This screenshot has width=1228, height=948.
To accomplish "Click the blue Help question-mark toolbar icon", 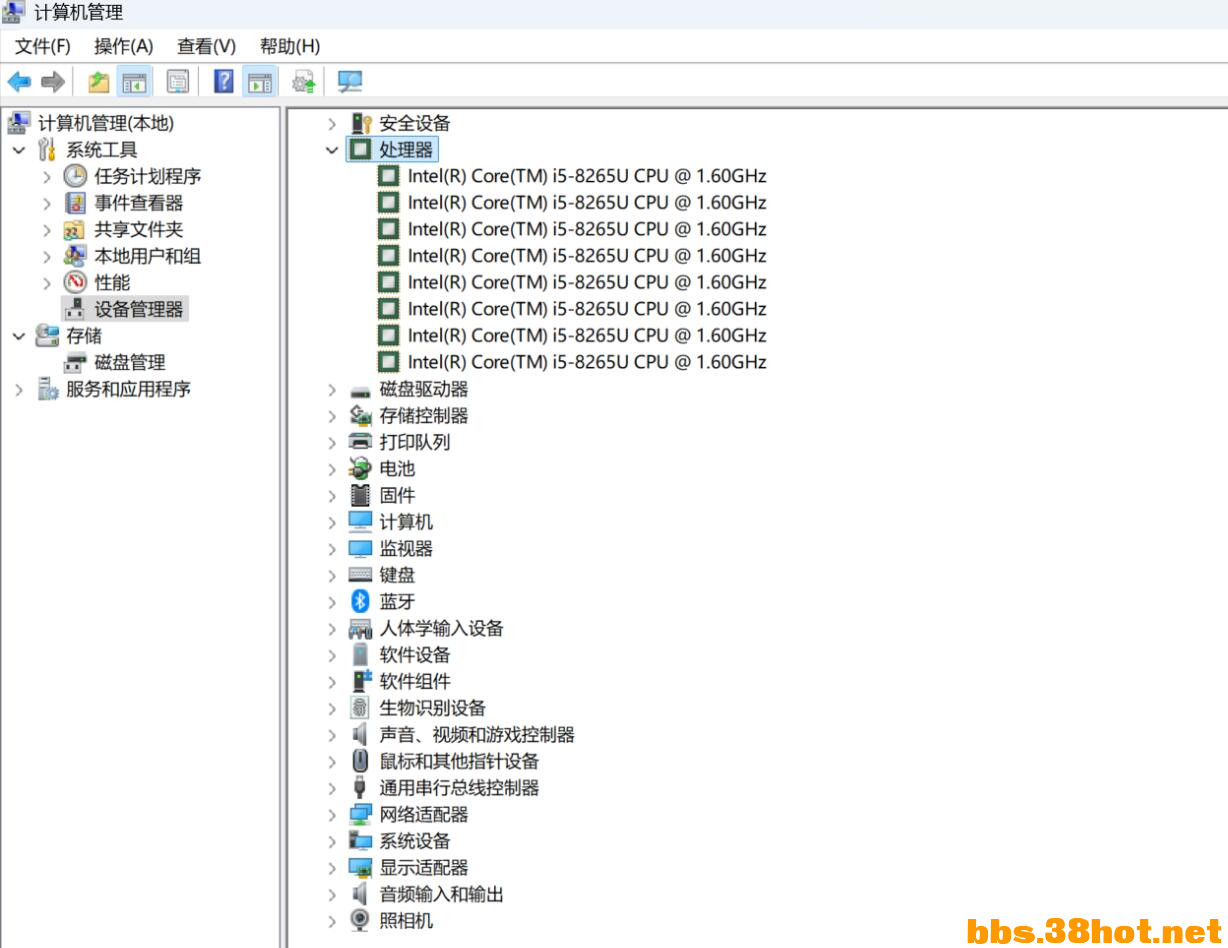I will tap(224, 82).
